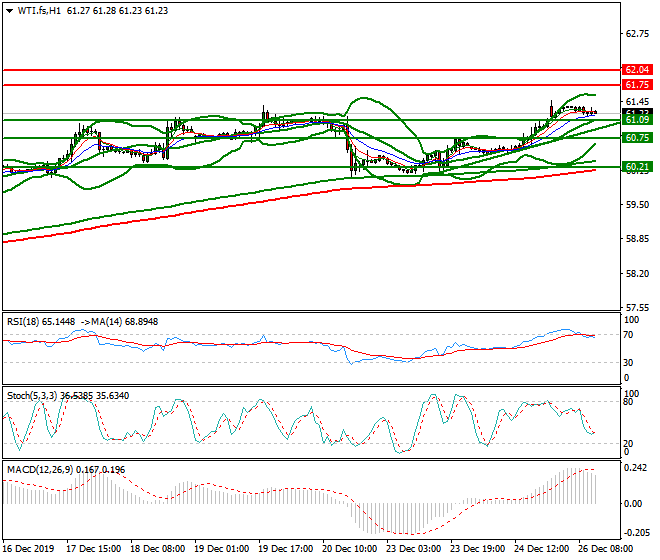Image resolution: width=660 pixels, height=560 pixels.
Task: Select the green 61.09 level price label
Action: (x=637, y=120)
